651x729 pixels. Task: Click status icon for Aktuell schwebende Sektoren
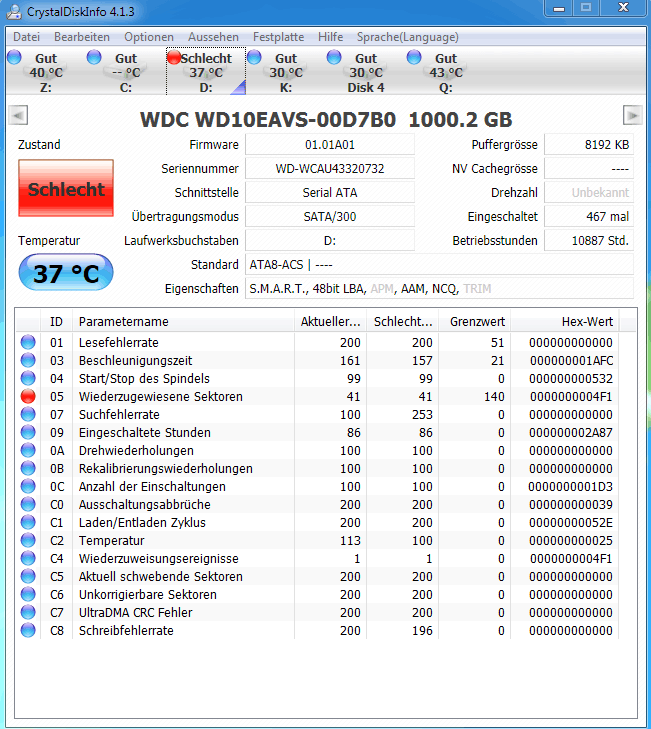click(28, 577)
